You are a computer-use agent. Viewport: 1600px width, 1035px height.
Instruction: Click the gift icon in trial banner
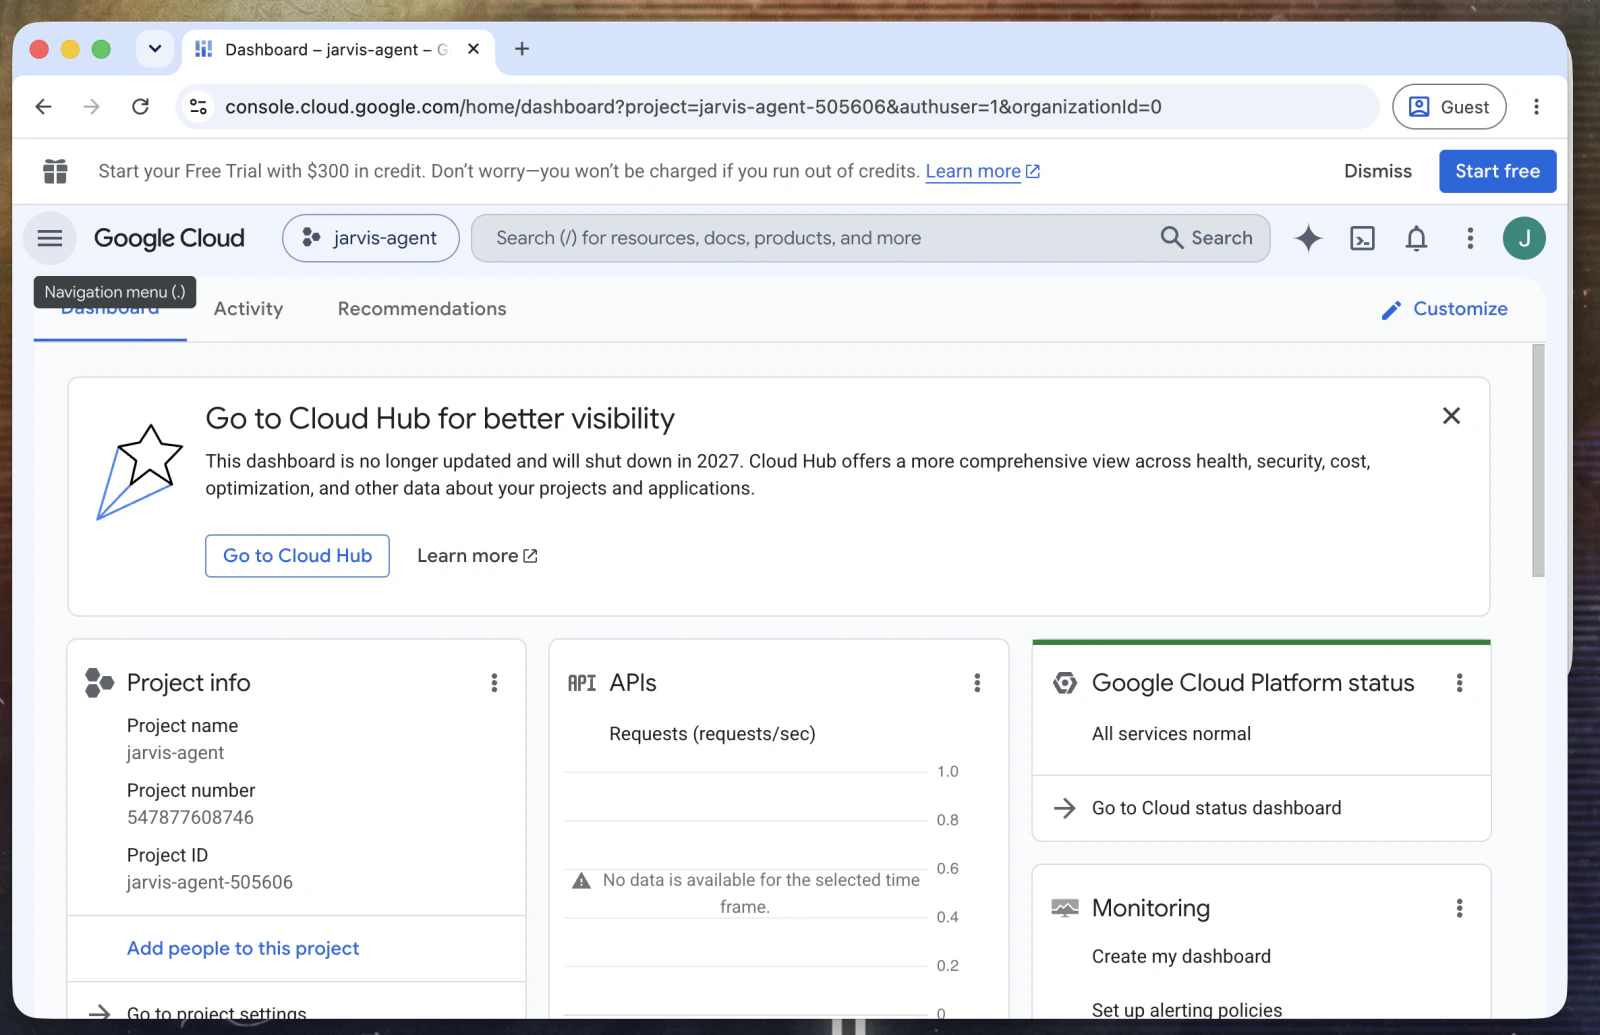(x=56, y=171)
